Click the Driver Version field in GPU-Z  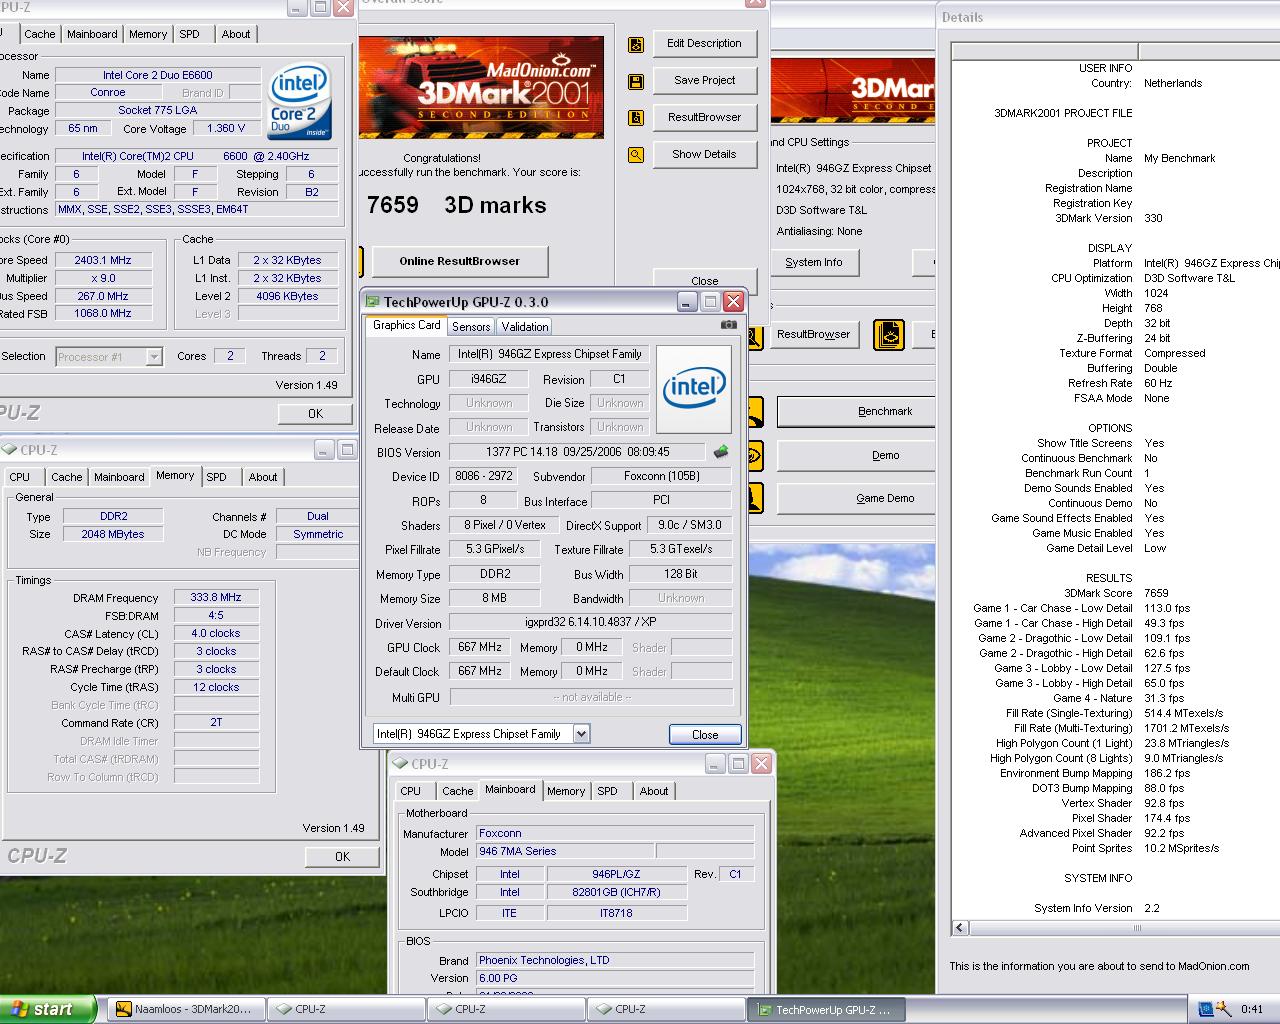pos(590,622)
